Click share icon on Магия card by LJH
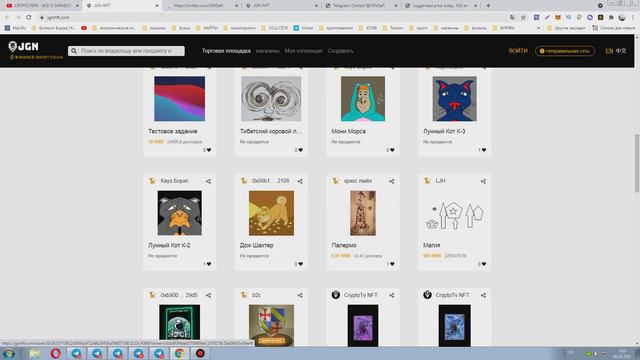Screen dimensions: 640x360 point(483,181)
